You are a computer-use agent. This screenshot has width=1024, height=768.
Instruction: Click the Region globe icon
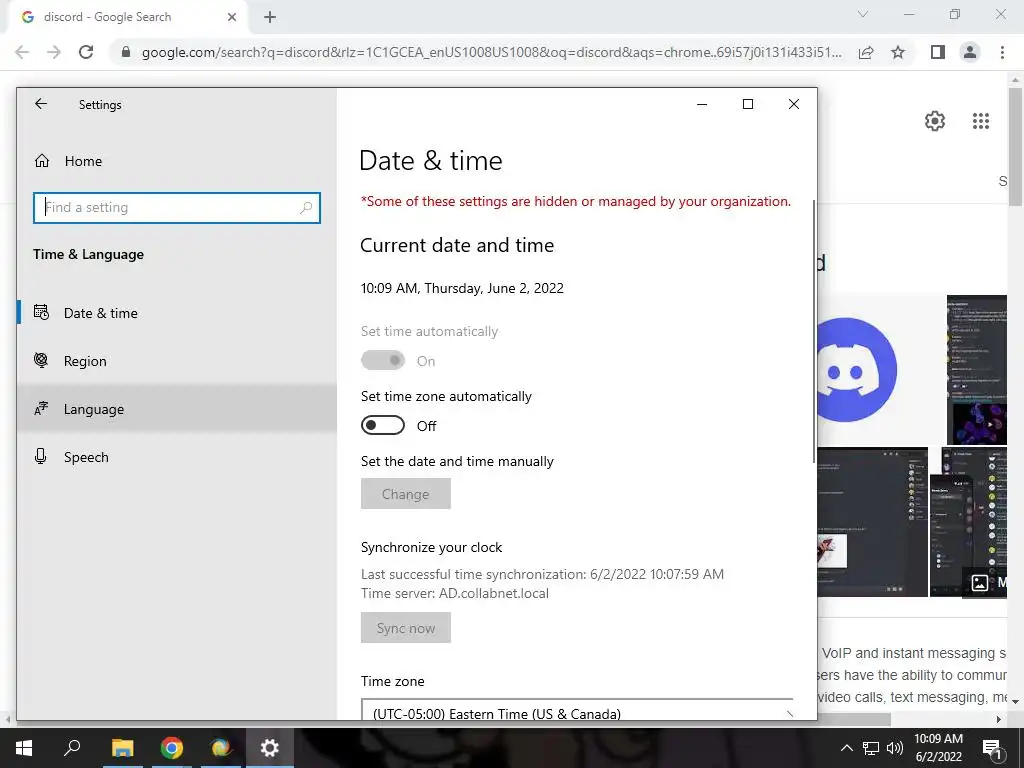point(40,360)
